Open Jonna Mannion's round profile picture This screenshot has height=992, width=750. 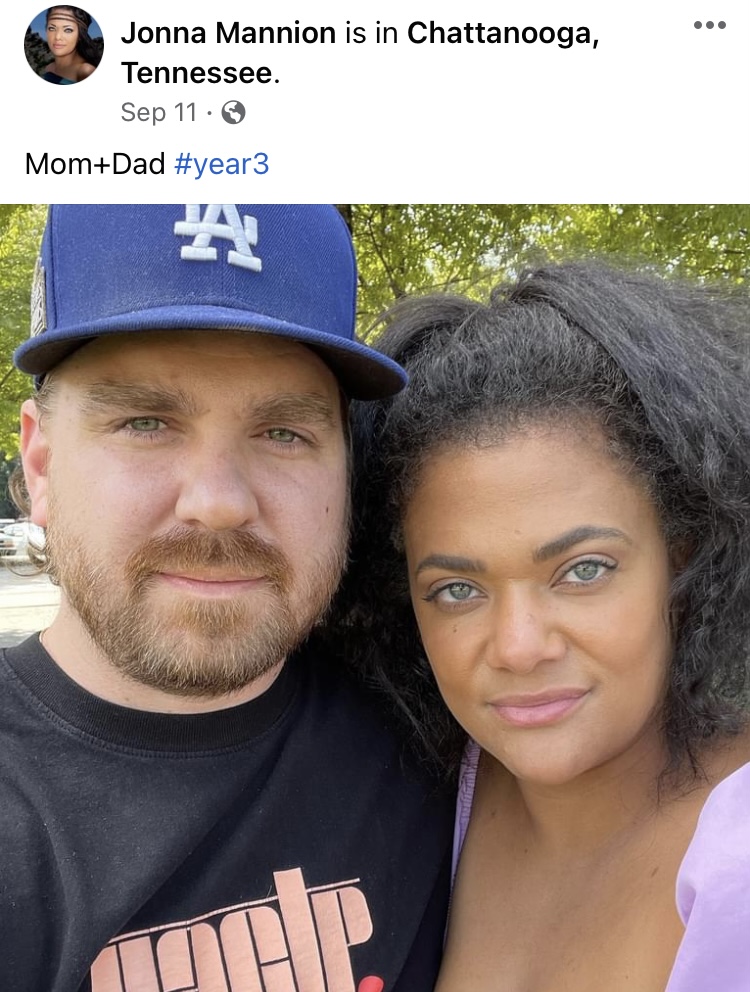(x=63, y=45)
